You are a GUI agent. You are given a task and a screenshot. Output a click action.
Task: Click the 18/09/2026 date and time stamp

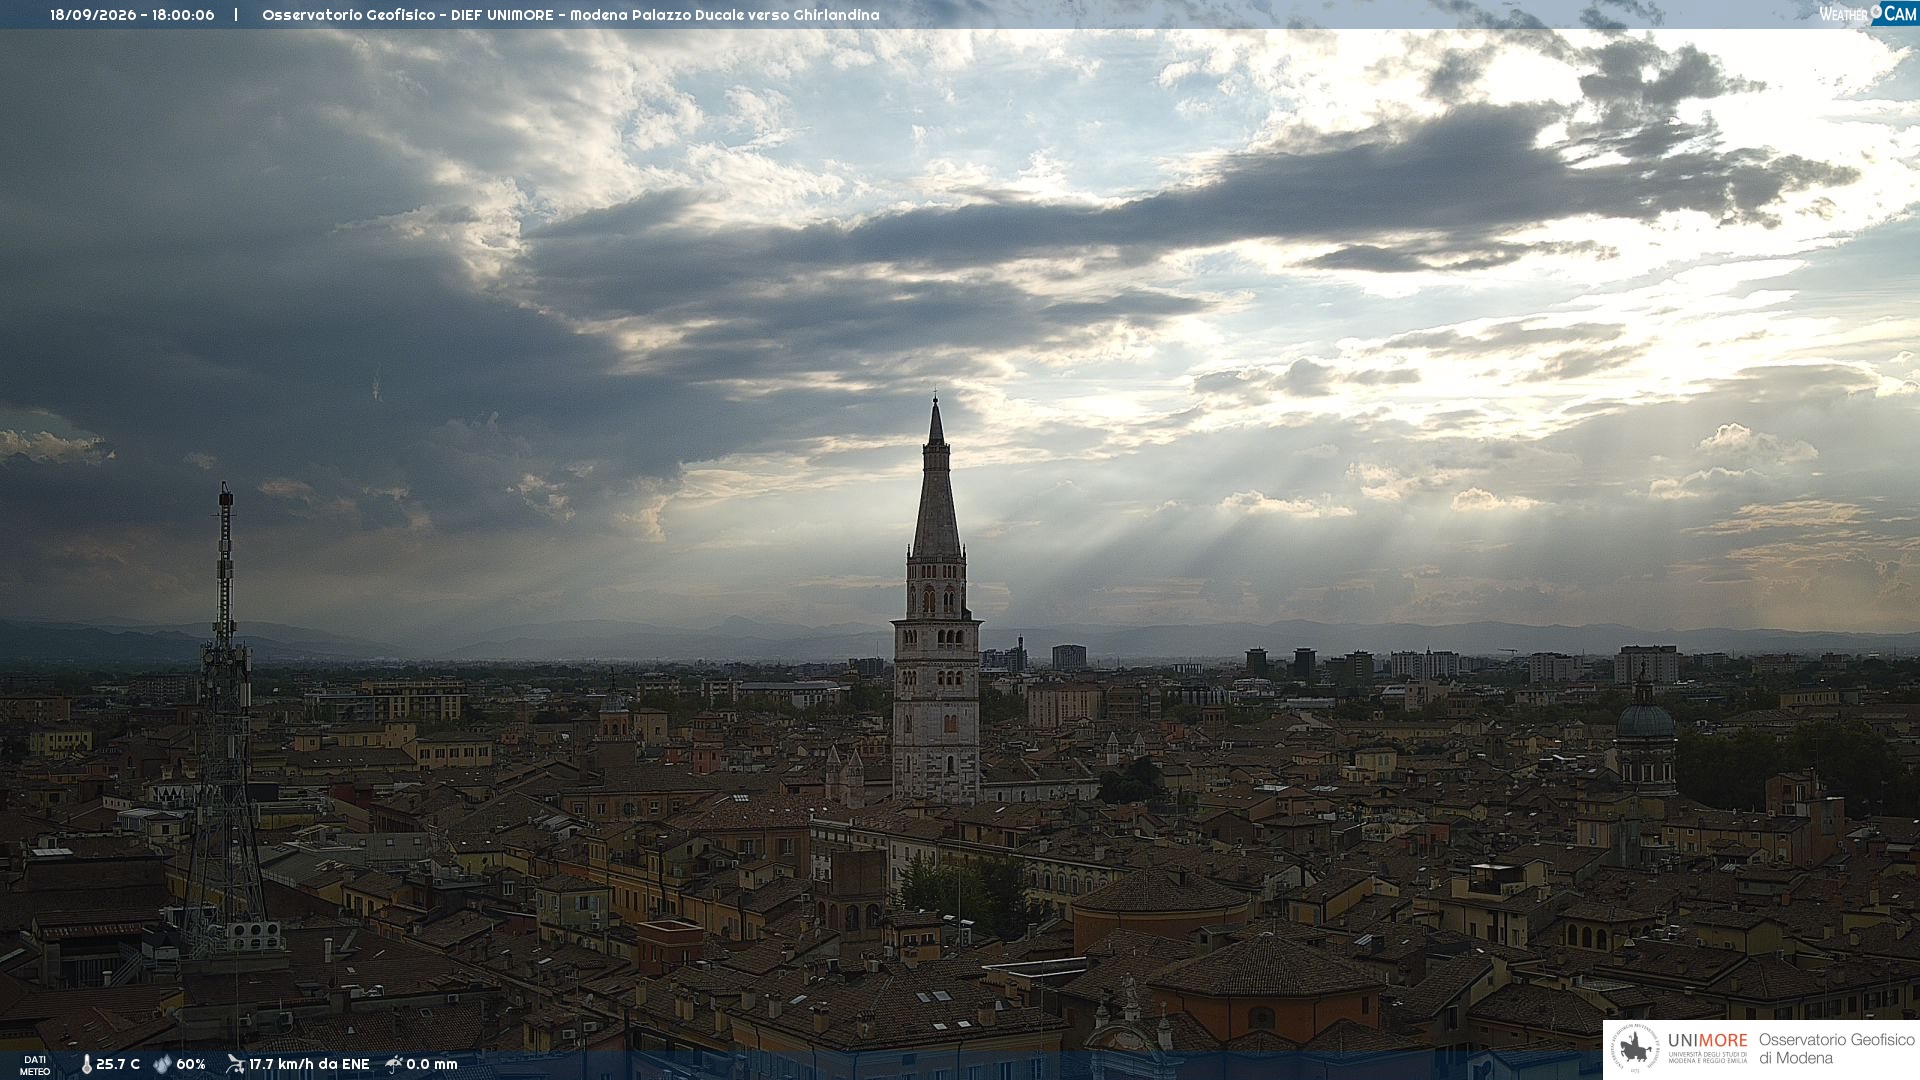point(132,15)
